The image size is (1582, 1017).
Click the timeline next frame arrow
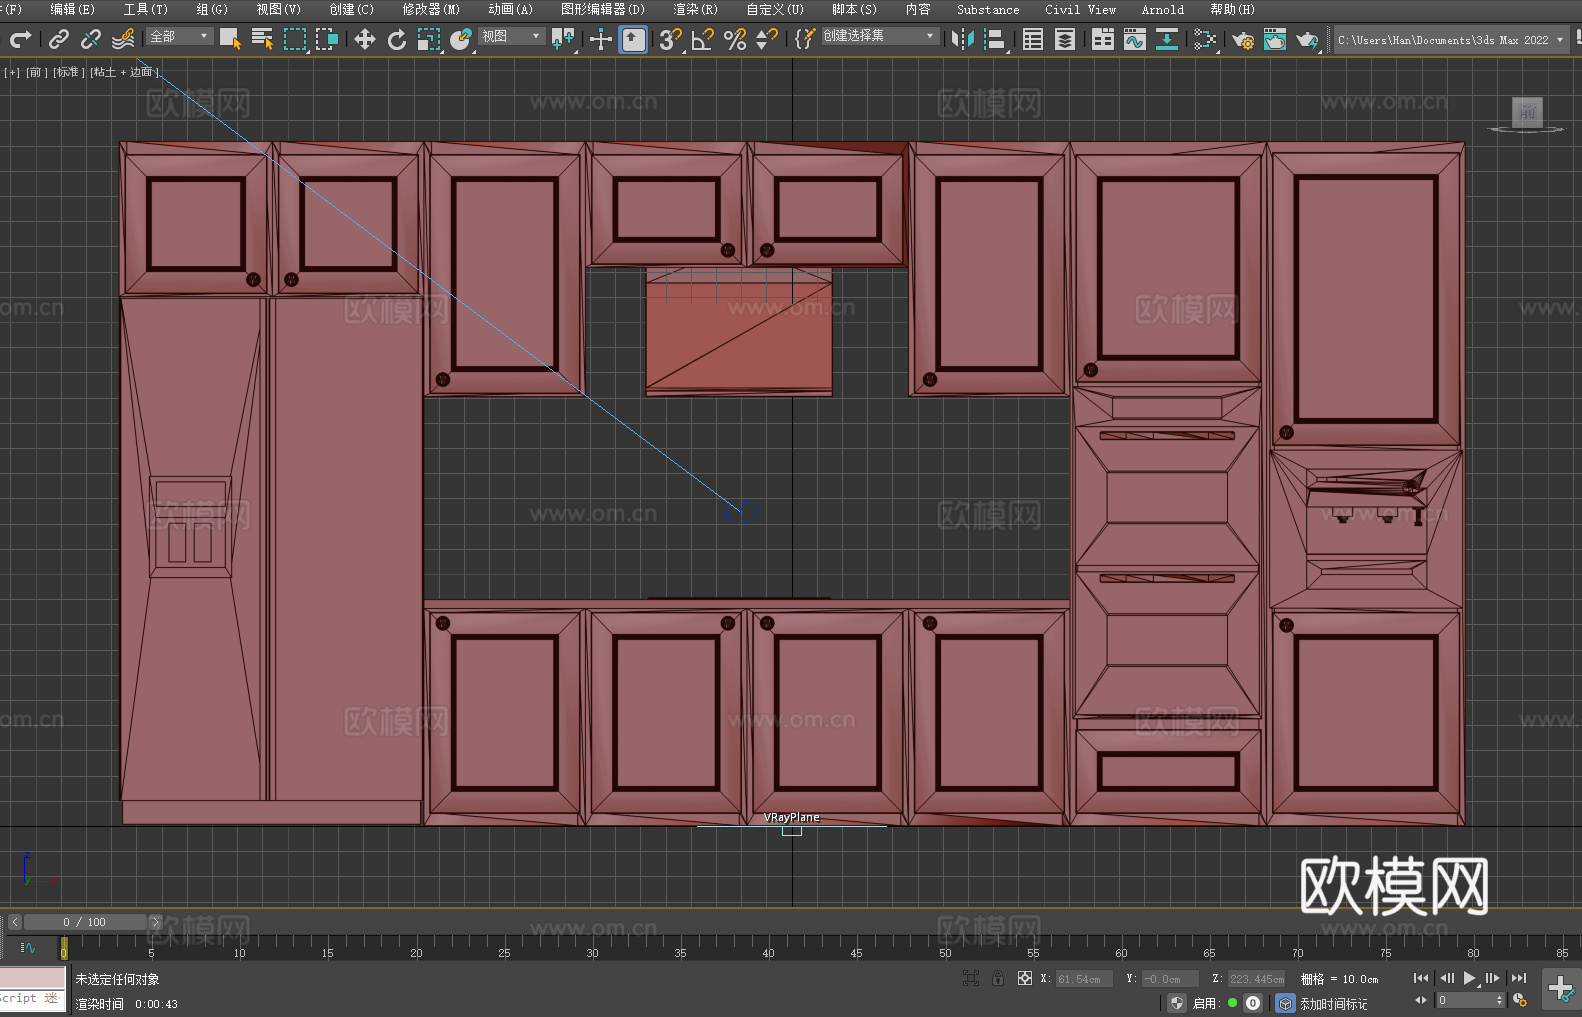coord(155,922)
